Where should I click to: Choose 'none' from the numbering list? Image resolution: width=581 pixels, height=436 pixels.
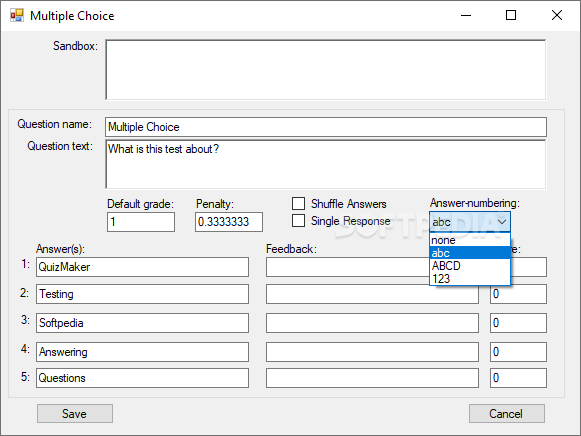tap(470, 240)
